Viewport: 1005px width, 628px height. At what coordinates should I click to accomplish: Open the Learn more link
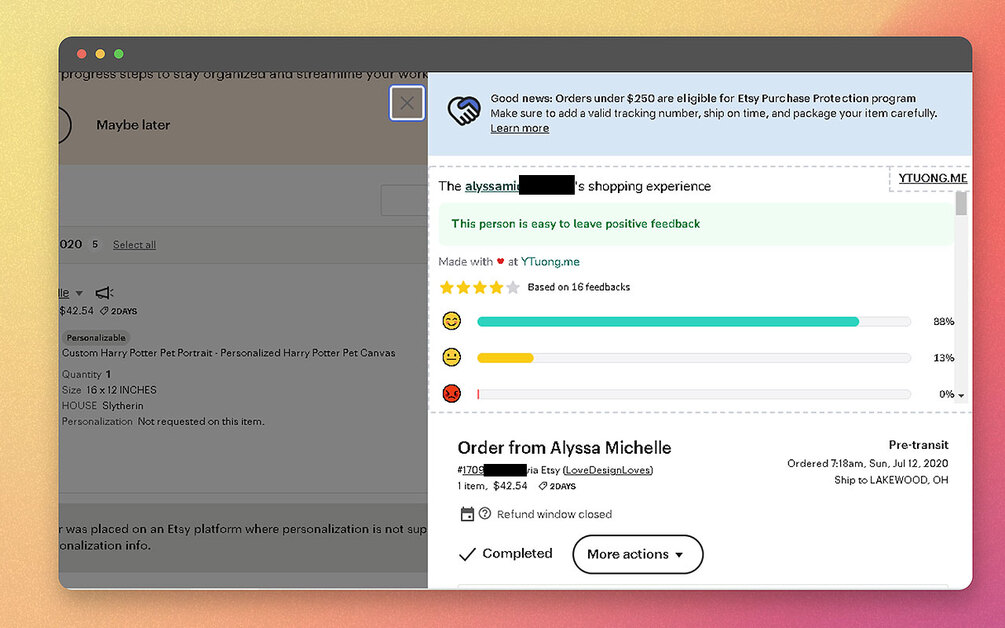[x=519, y=128]
